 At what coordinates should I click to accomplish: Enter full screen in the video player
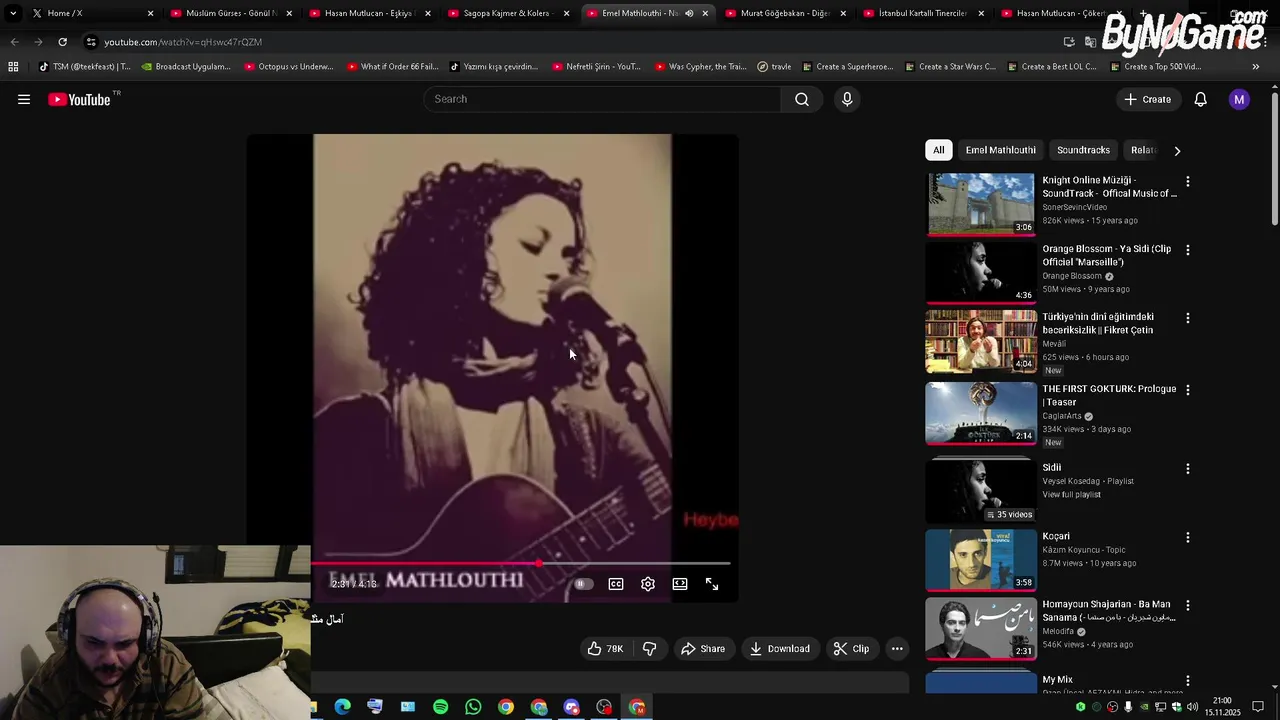click(712, 584)
